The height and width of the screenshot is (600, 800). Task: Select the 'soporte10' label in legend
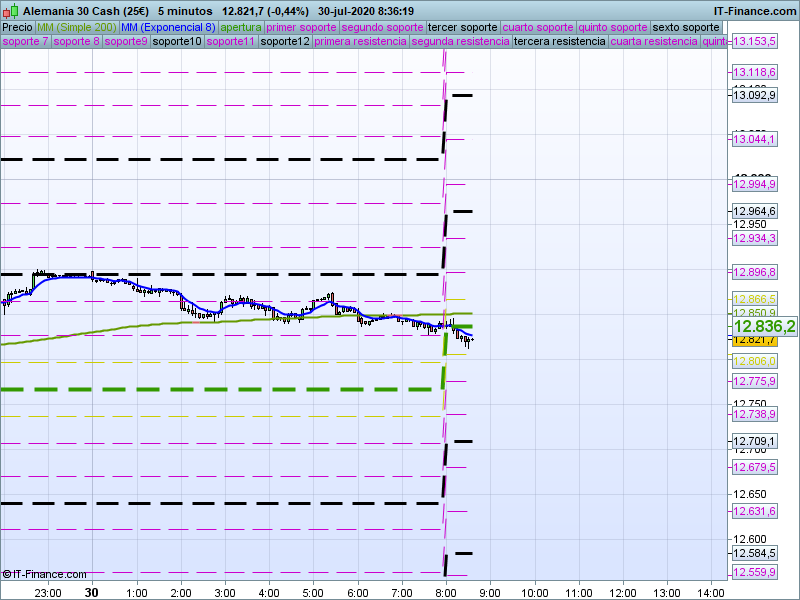177,42
